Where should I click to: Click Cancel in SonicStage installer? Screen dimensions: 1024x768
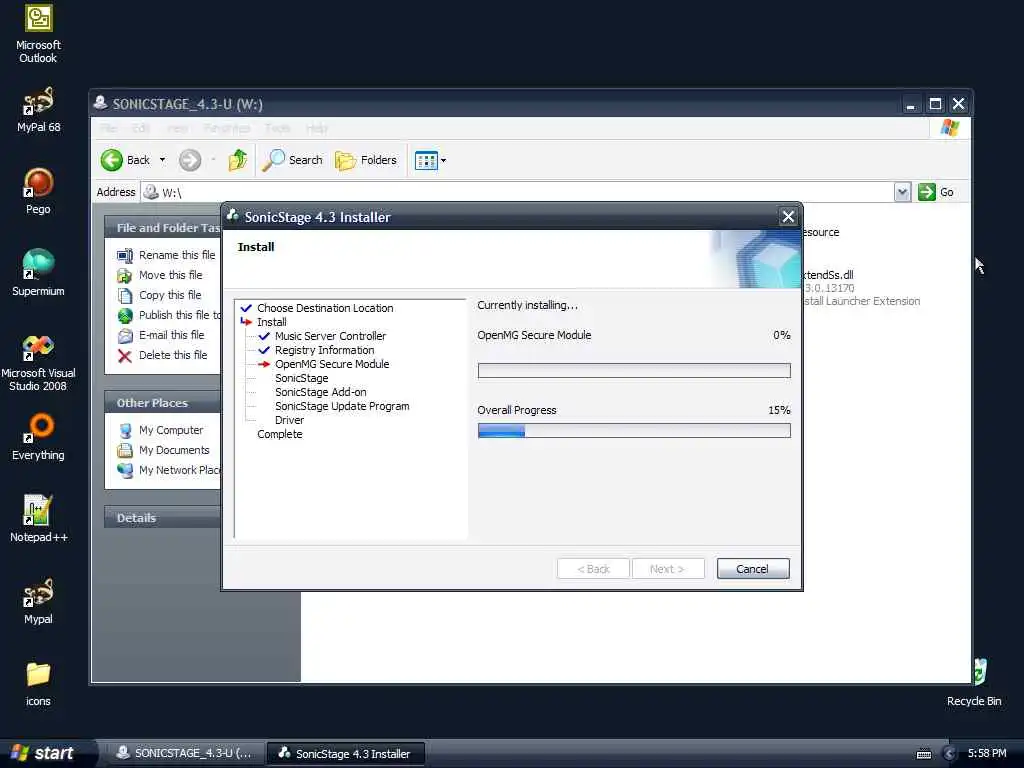752,569
